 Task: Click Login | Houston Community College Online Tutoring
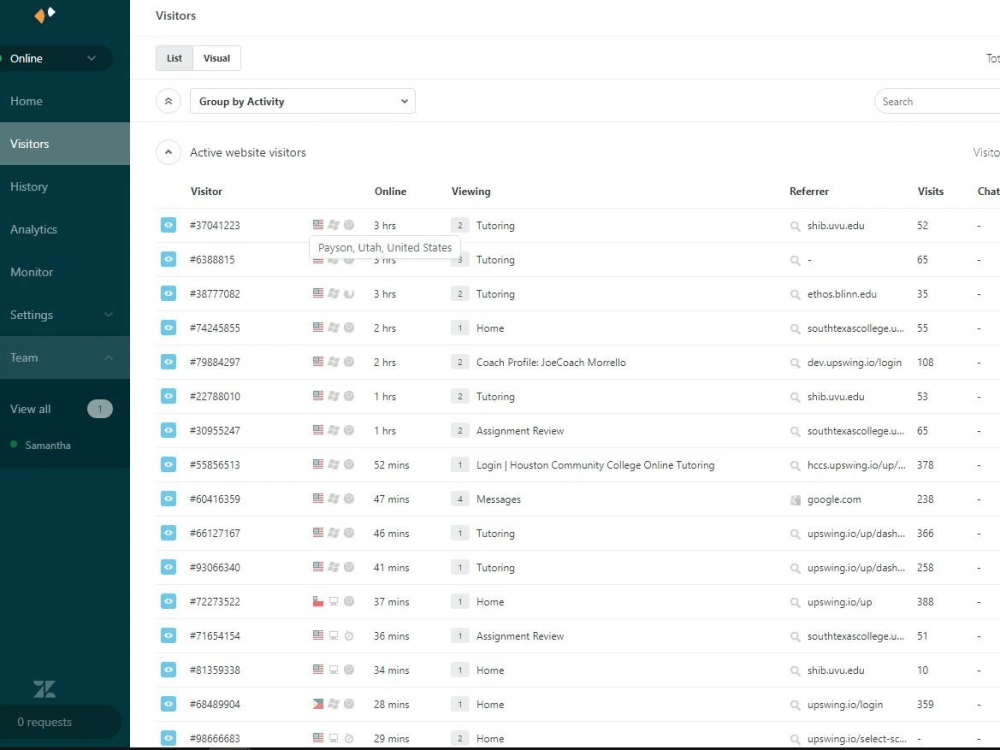[x=595, y=465]
